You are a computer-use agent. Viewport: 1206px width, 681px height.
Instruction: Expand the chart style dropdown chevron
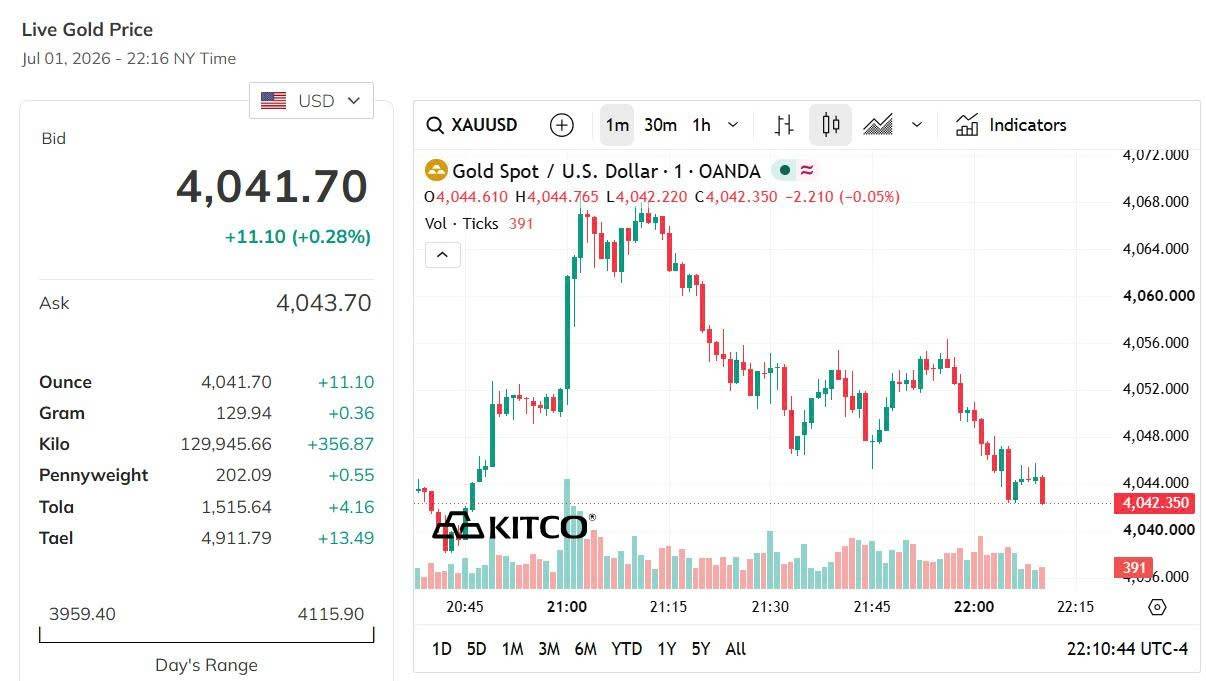[x=917, y=125]
